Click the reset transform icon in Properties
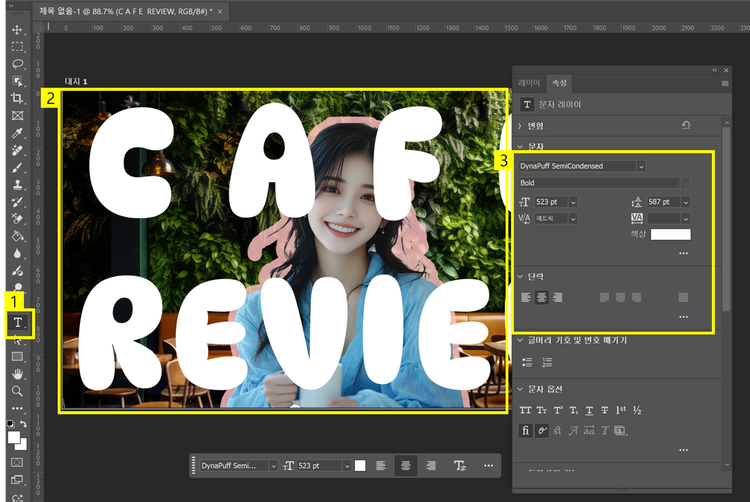This screenshot has width=750, height=502. click(x=685, y=125)
